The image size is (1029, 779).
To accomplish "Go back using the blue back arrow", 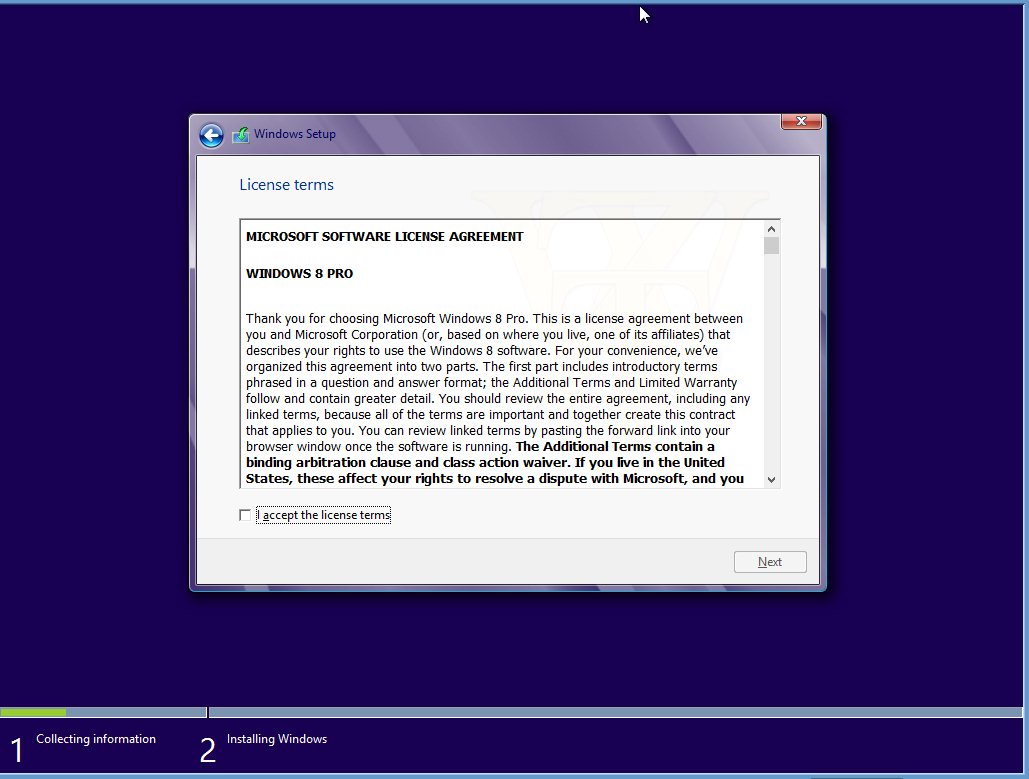I will 211,136.
